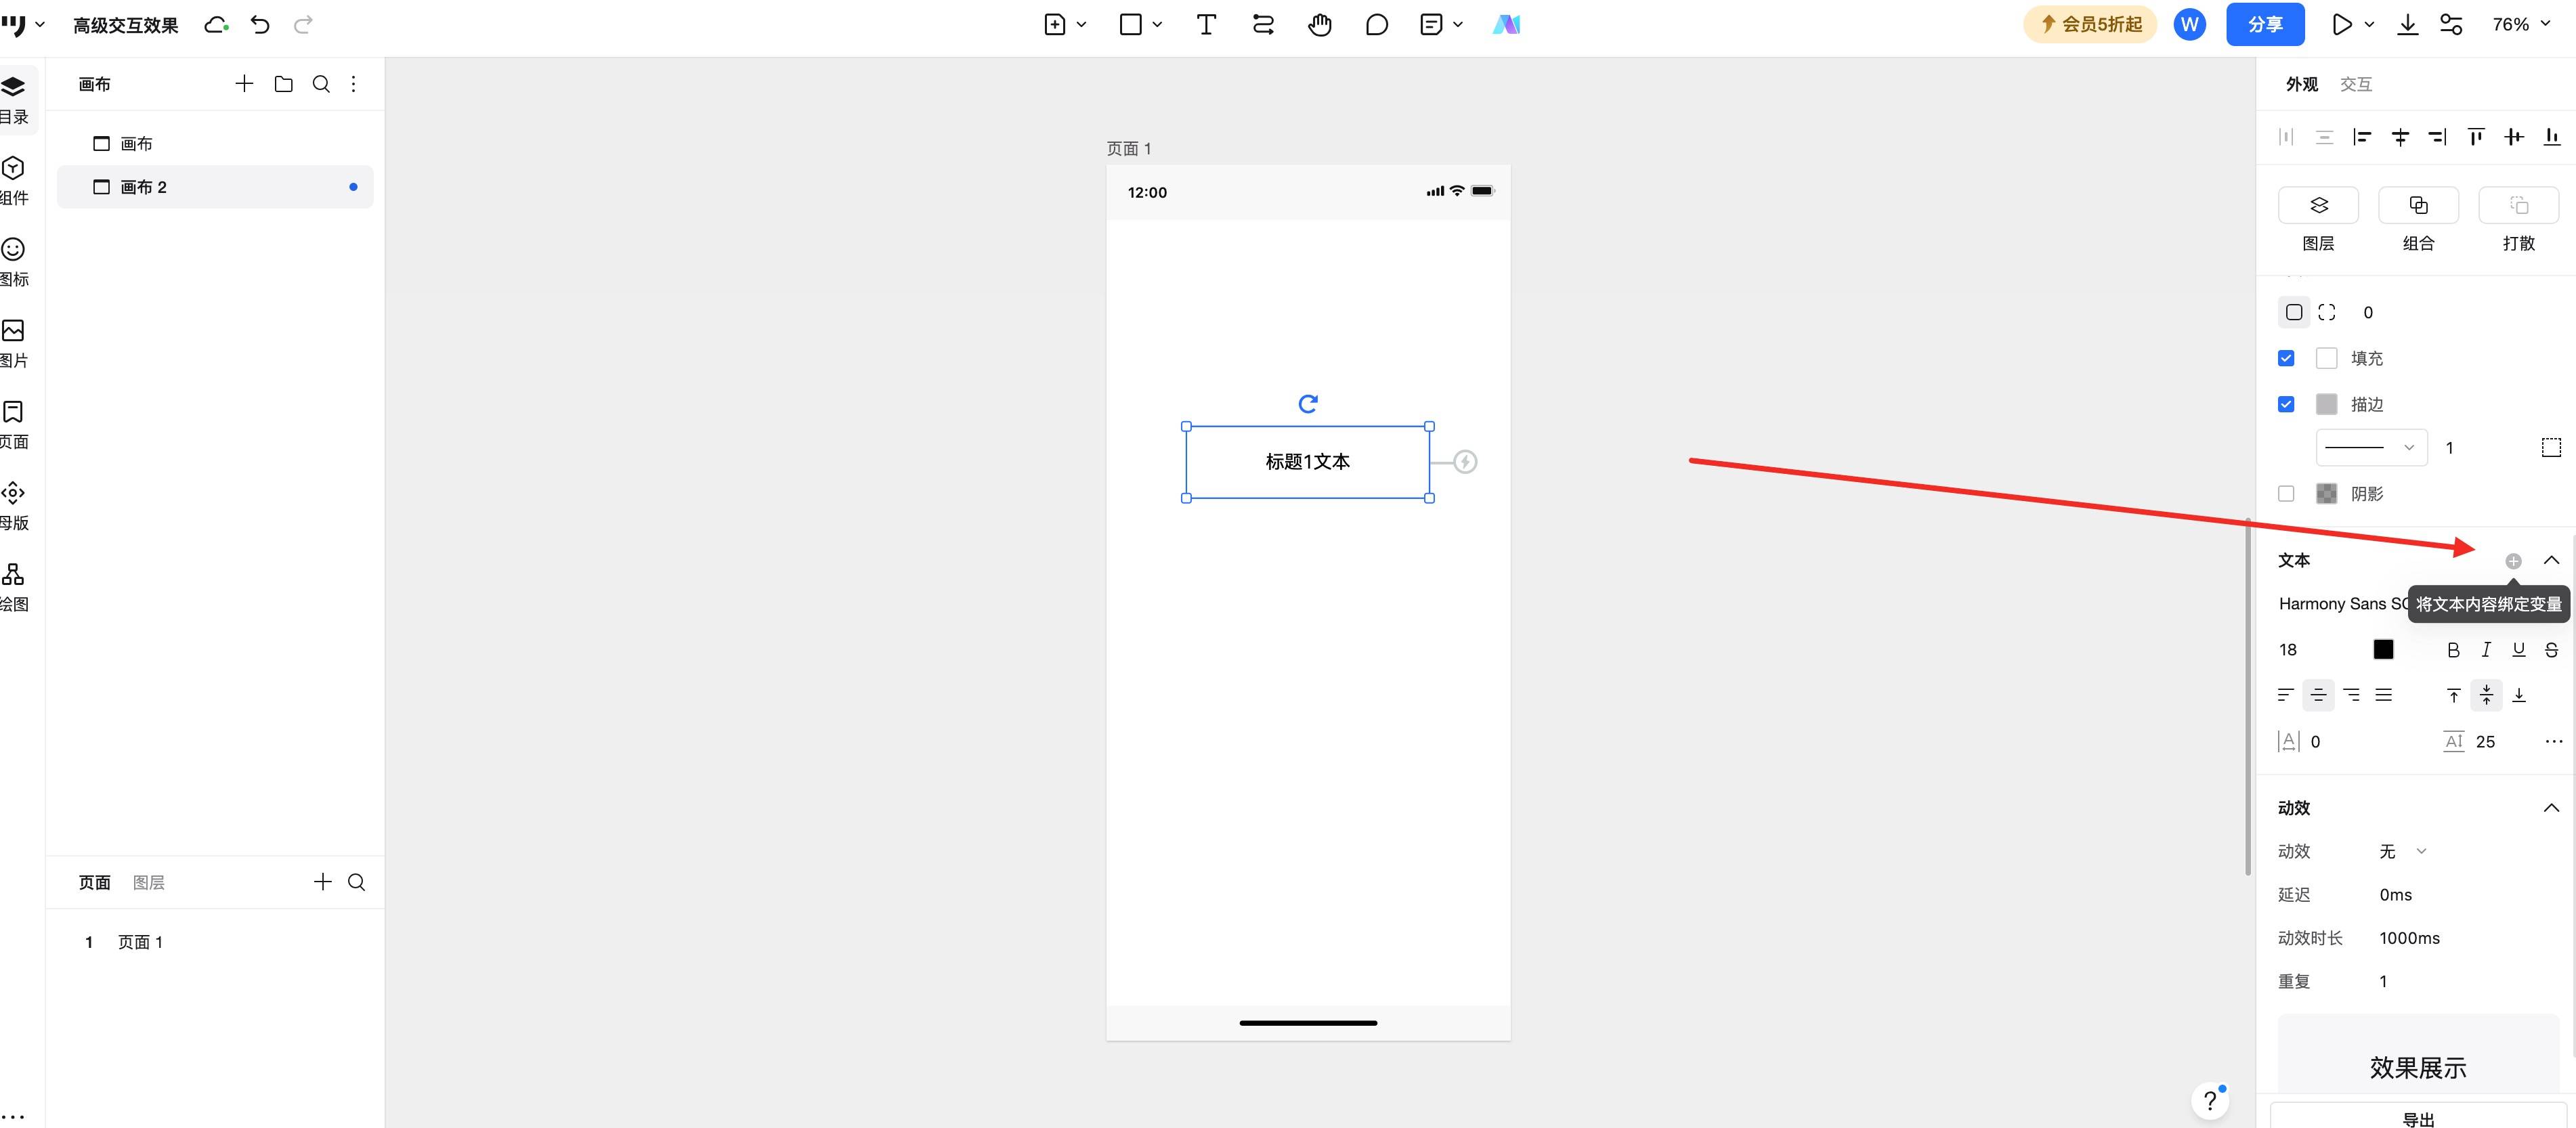
Task: Open the zoom level 76% dropdown
Action: 2521,25
